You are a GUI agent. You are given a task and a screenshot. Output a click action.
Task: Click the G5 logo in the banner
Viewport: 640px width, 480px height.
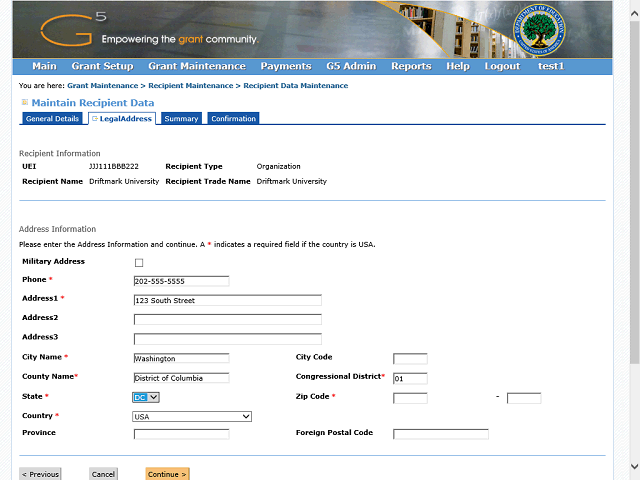coord(73,29)
